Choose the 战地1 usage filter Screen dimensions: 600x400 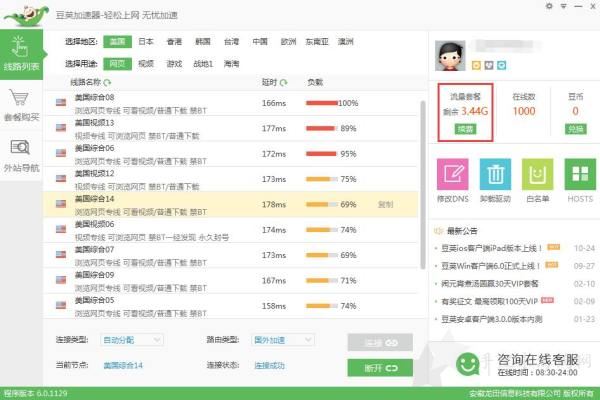[x=203, y=64]
